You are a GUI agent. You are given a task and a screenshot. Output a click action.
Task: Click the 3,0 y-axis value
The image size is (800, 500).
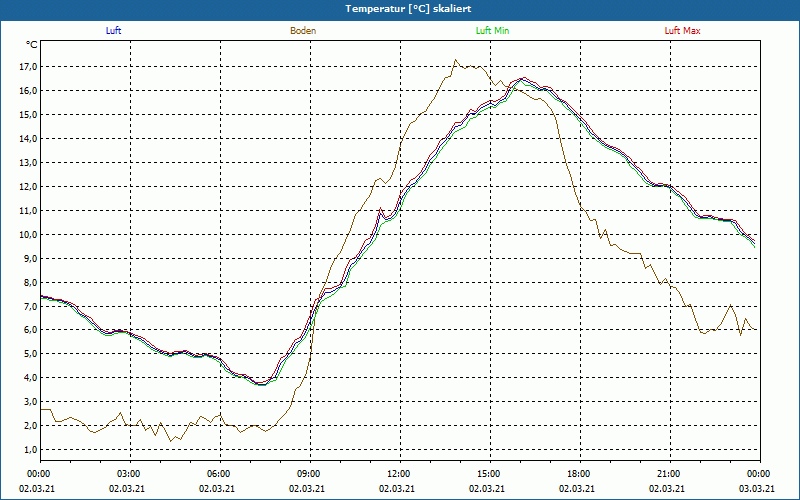tap(31, 402)
